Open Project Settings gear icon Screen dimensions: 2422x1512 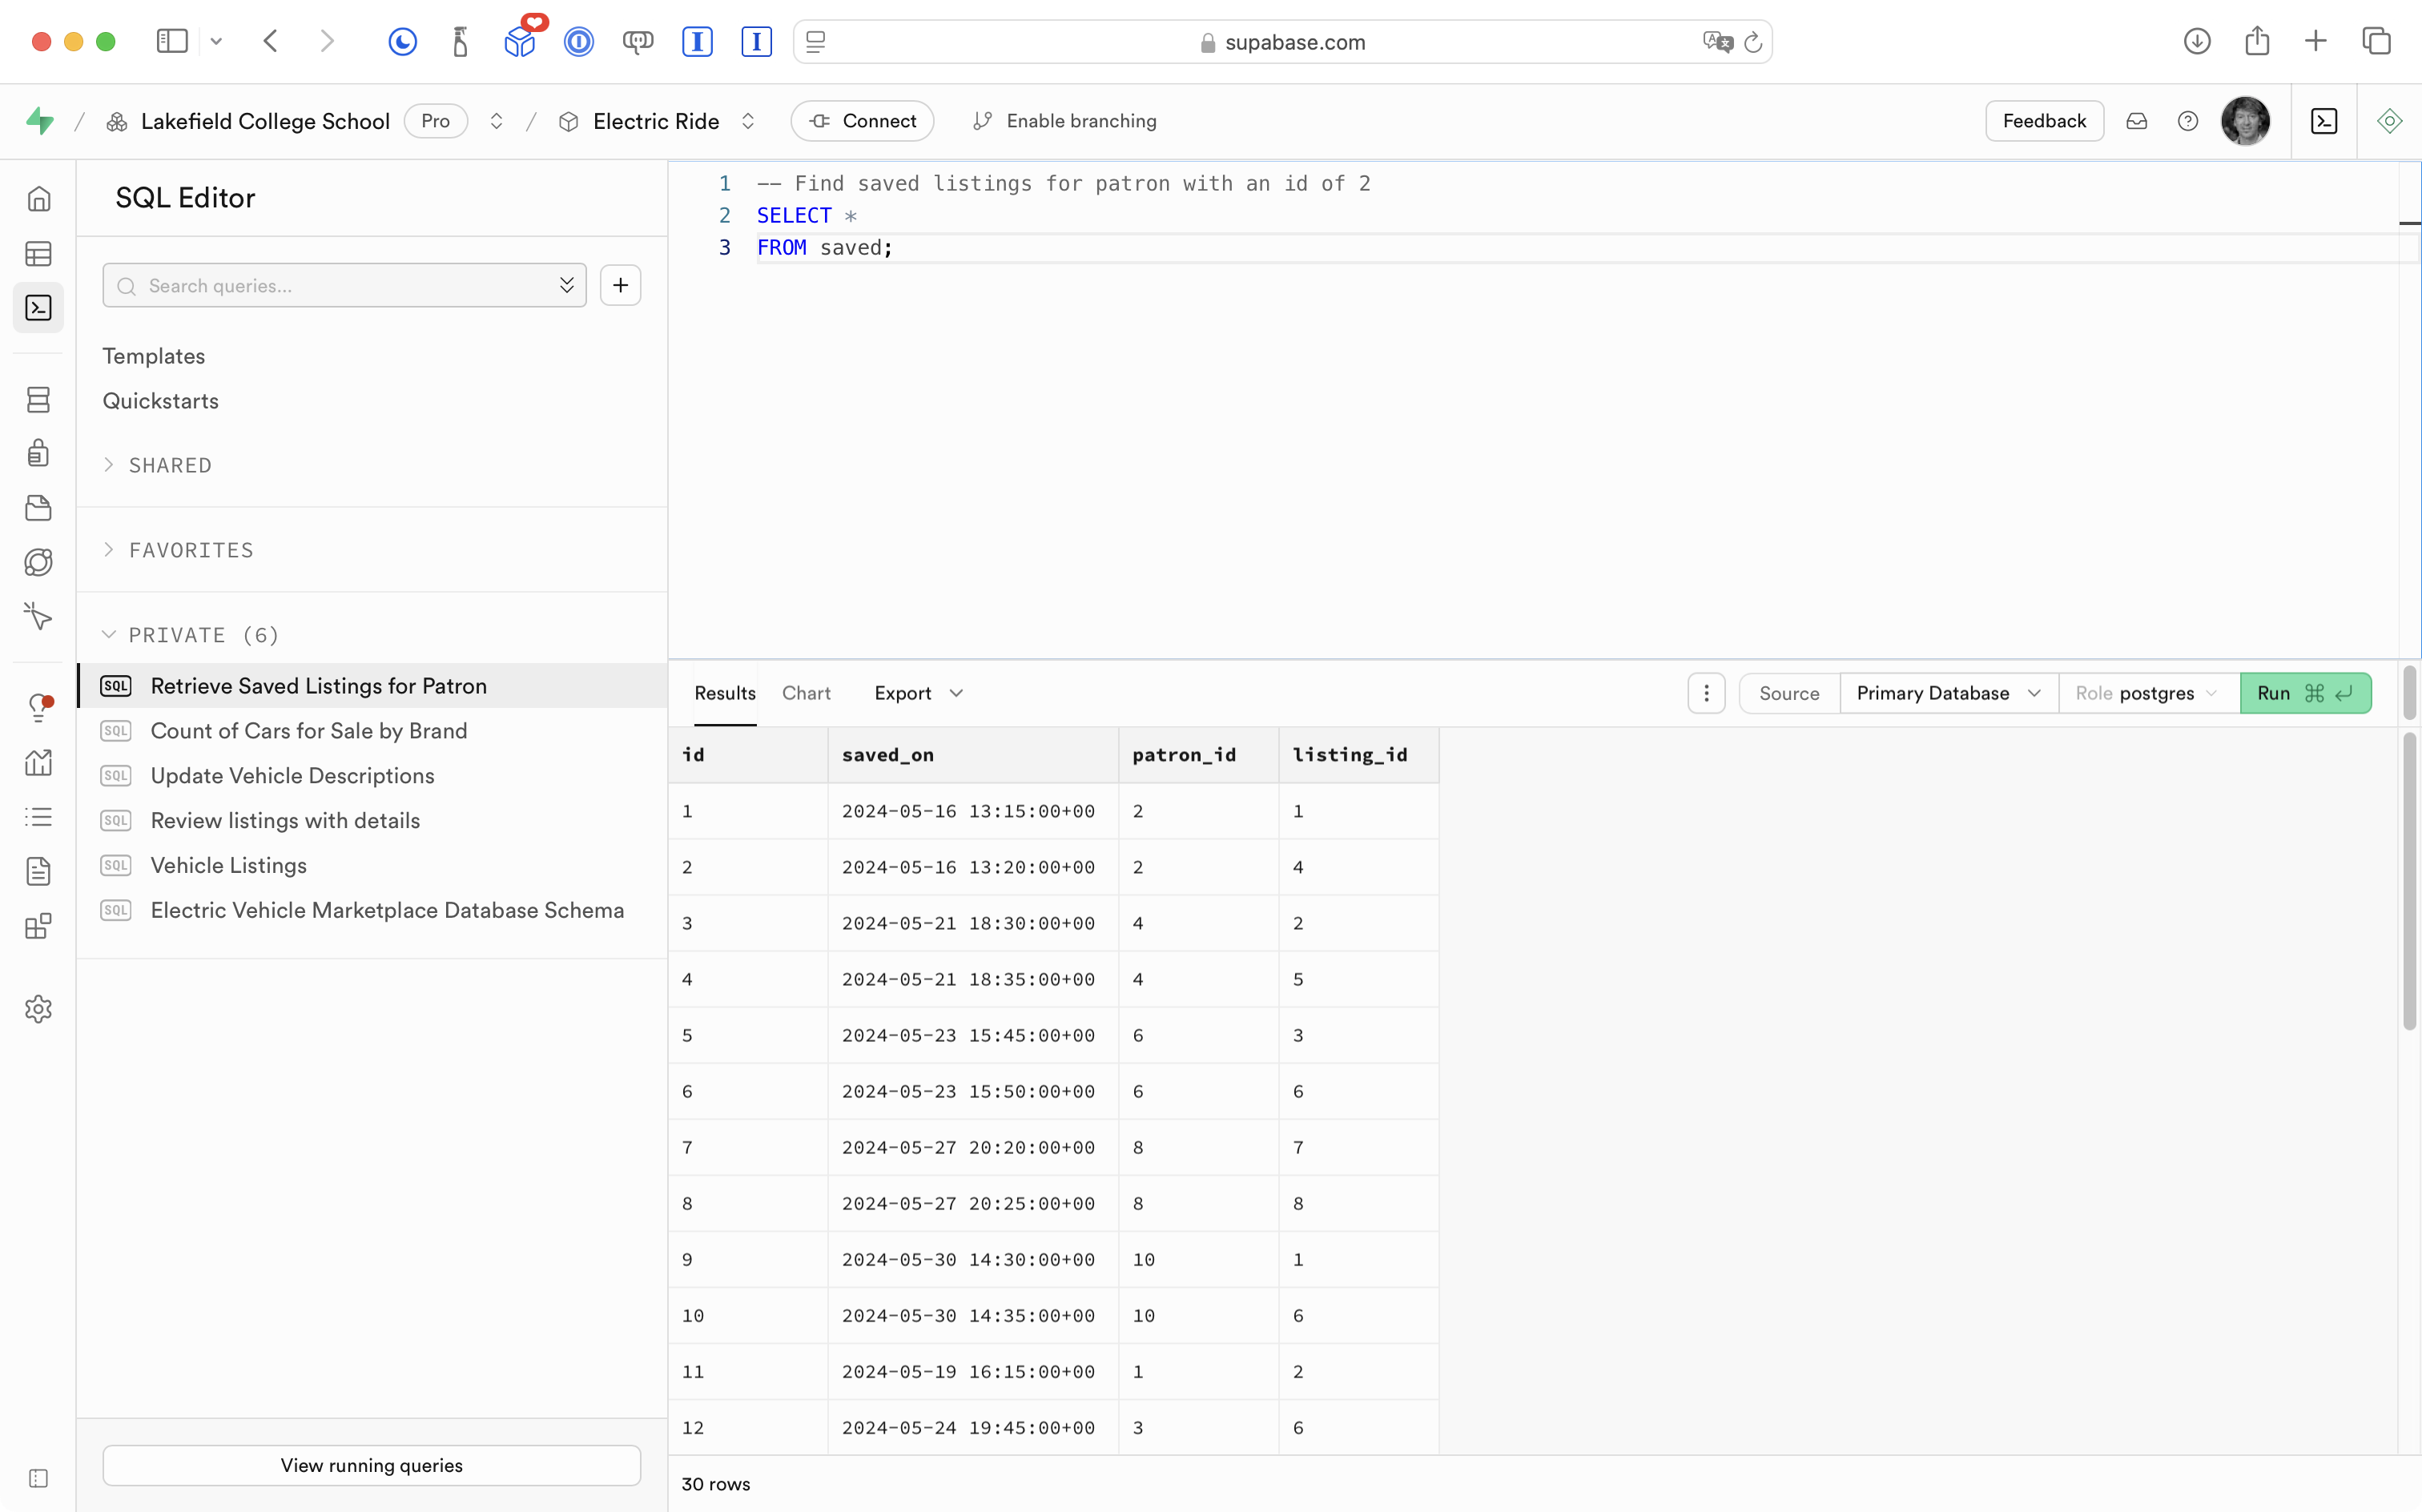click(38, 1009)
